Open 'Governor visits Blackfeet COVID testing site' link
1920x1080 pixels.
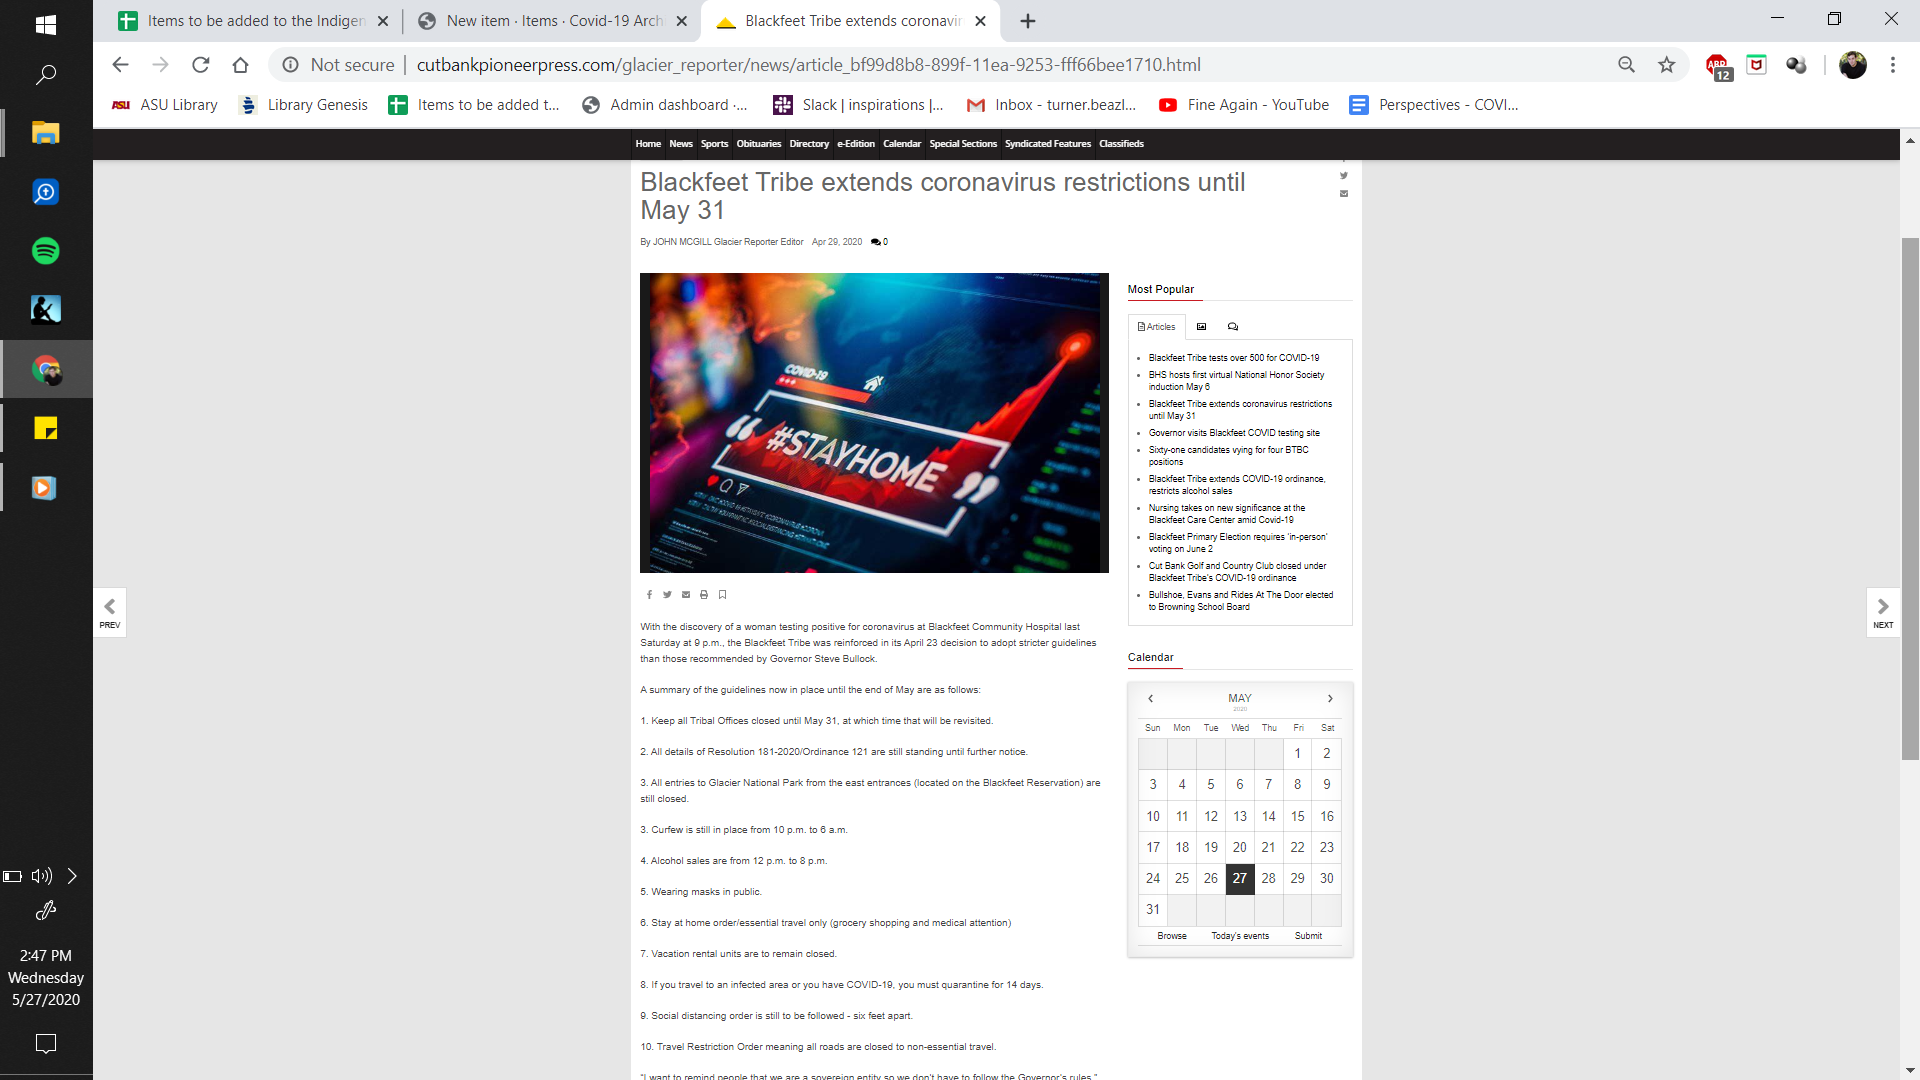[1234, 433]
